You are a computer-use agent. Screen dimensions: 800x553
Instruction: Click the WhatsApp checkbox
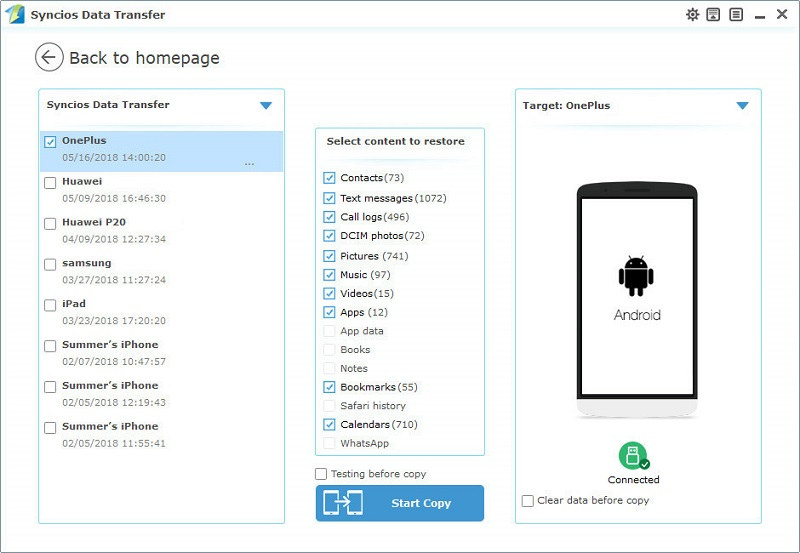pyautogui.click(x=329, y=443)
